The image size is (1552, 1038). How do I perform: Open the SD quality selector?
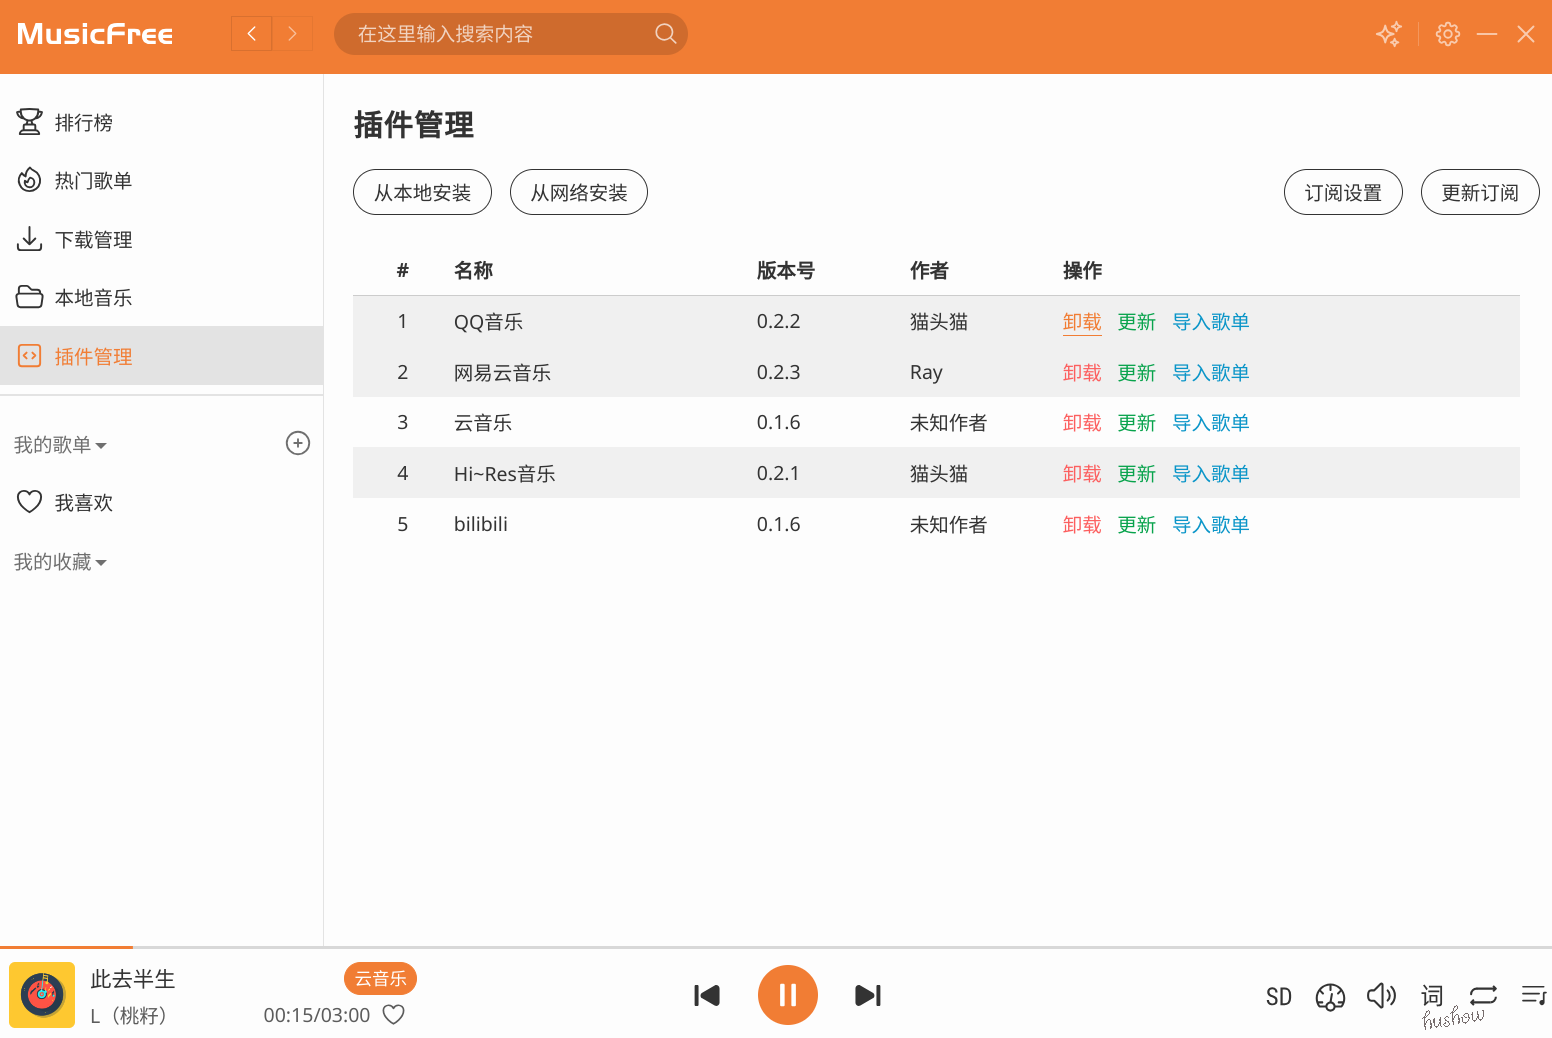[x=1279, y=996]
